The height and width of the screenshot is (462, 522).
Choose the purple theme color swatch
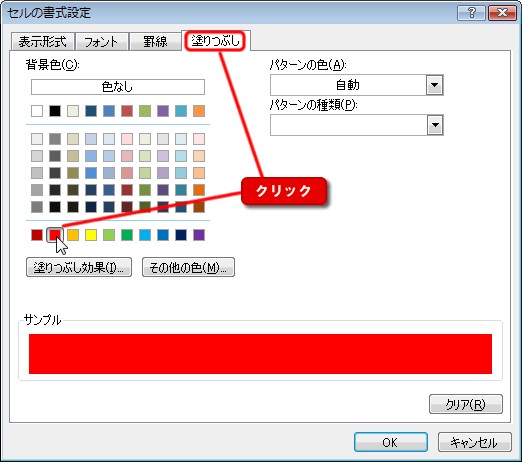[163, 111]
